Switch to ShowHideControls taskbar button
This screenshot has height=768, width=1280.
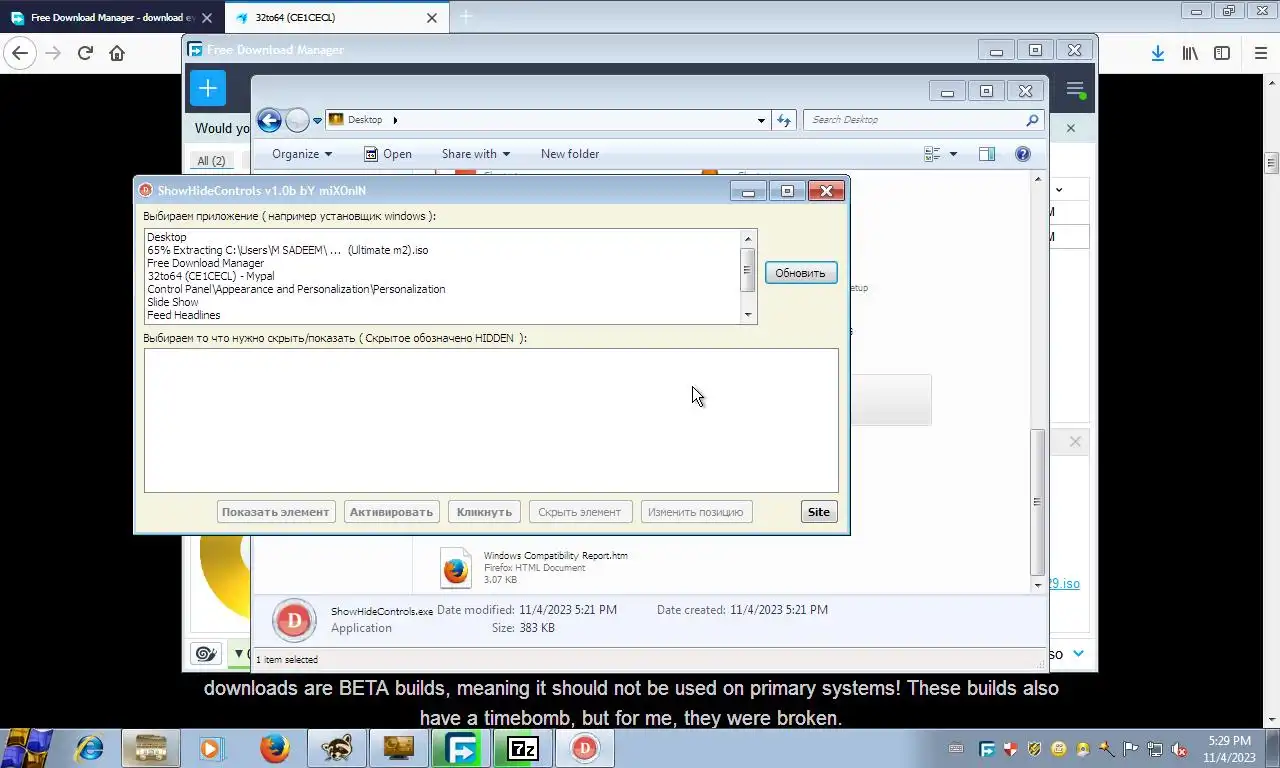(x=584, y=748)
